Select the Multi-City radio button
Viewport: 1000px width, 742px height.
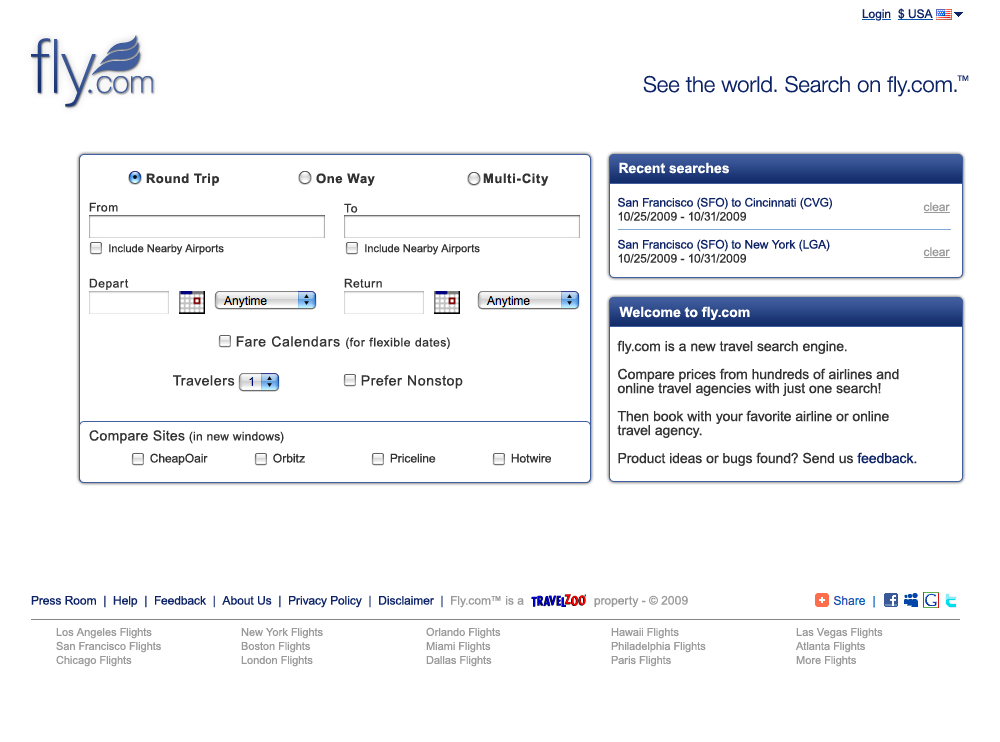tap(474, 179)
